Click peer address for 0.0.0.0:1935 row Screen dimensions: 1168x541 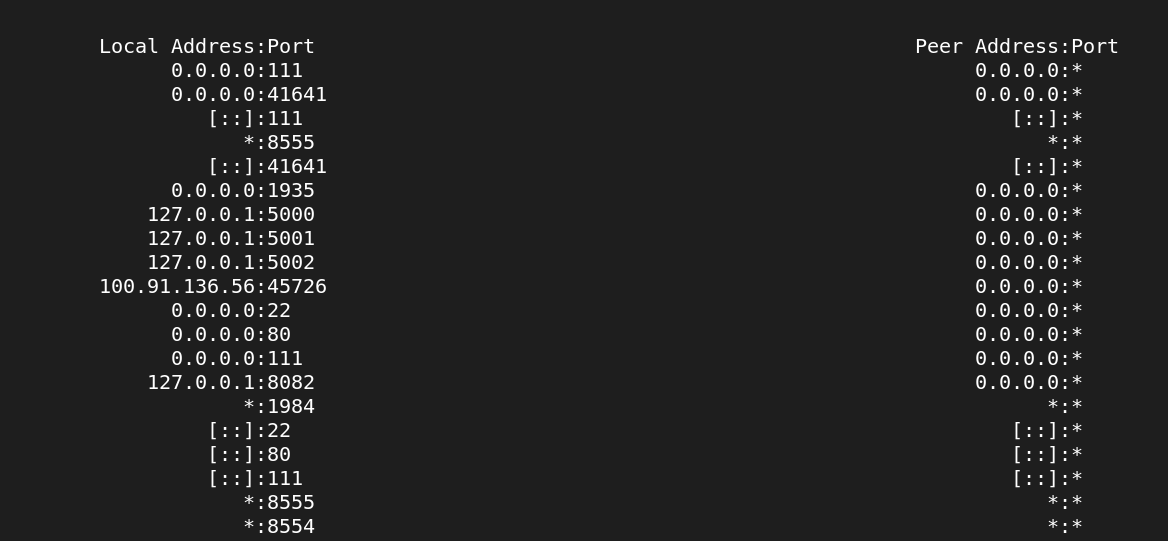(x=1029, y=191)
